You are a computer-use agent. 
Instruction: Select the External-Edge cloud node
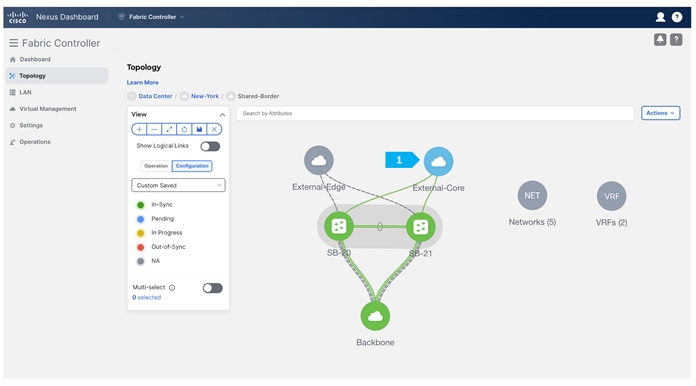coord(319,160)
